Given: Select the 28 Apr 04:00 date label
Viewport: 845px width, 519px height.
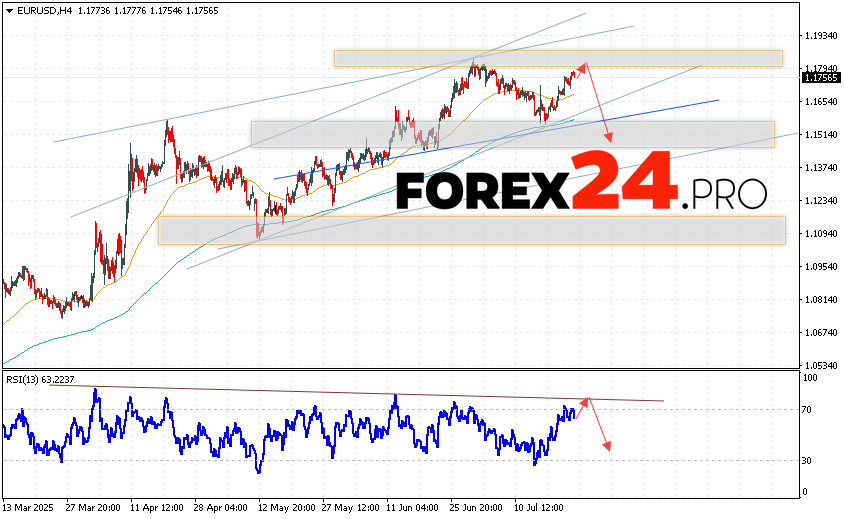Looking at the screenshot, I should [220, 508].
